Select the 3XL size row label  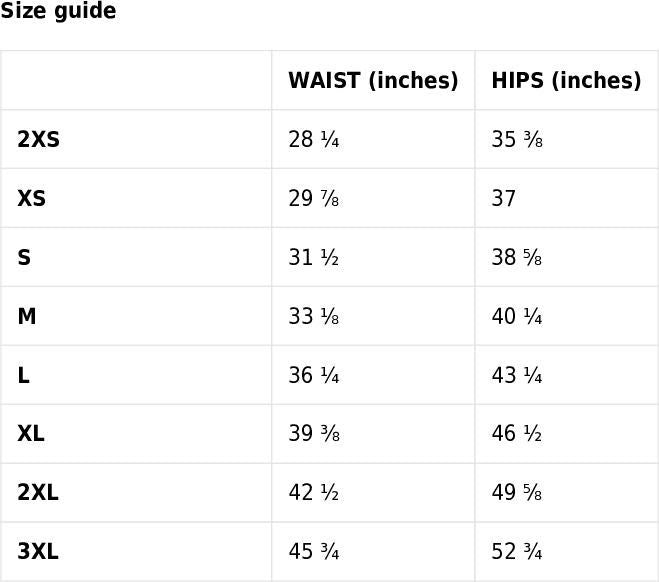(38, 552)
